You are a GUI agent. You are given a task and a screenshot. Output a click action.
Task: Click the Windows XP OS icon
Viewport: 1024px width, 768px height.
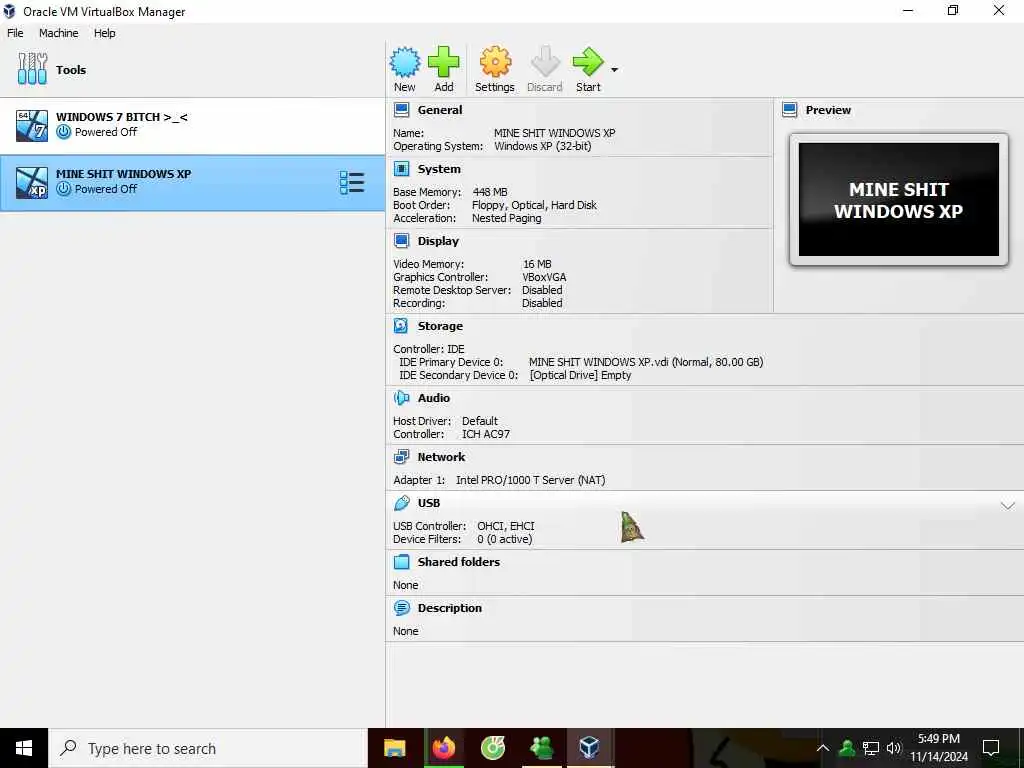pyautogui.click(x=32, y=183)
